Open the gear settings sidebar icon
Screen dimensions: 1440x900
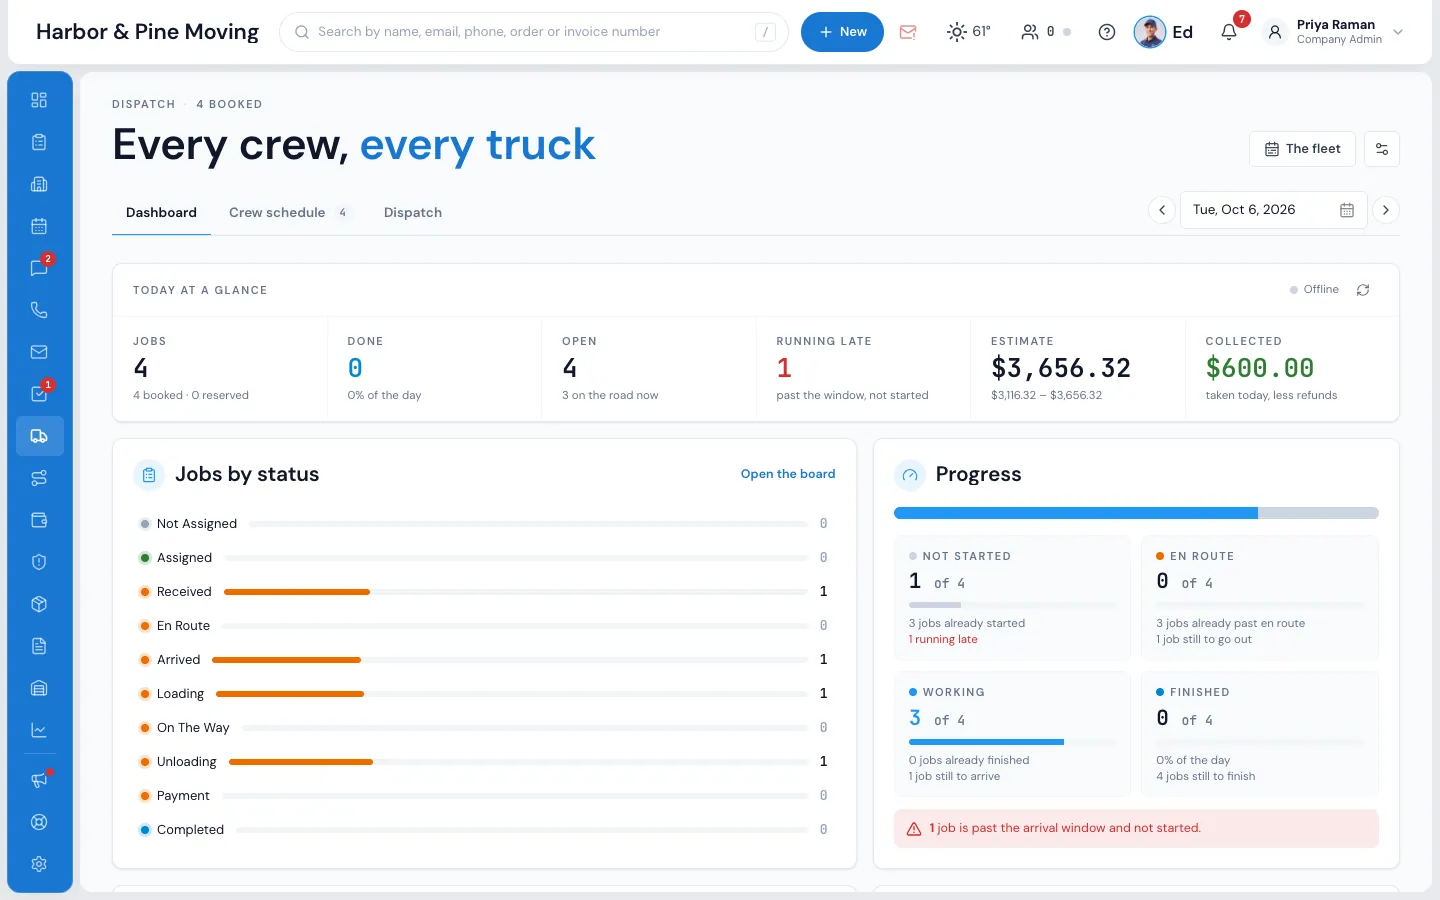[x=39, y=864]
